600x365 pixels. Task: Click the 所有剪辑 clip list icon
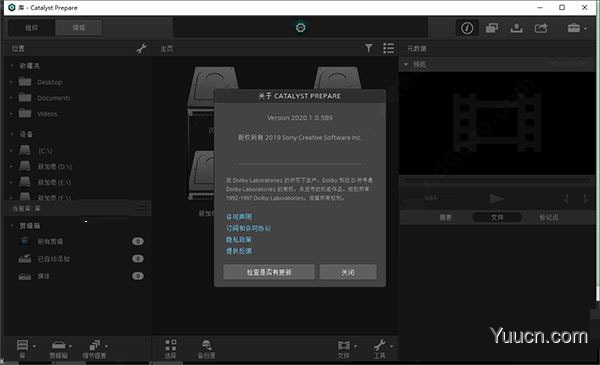25,241
